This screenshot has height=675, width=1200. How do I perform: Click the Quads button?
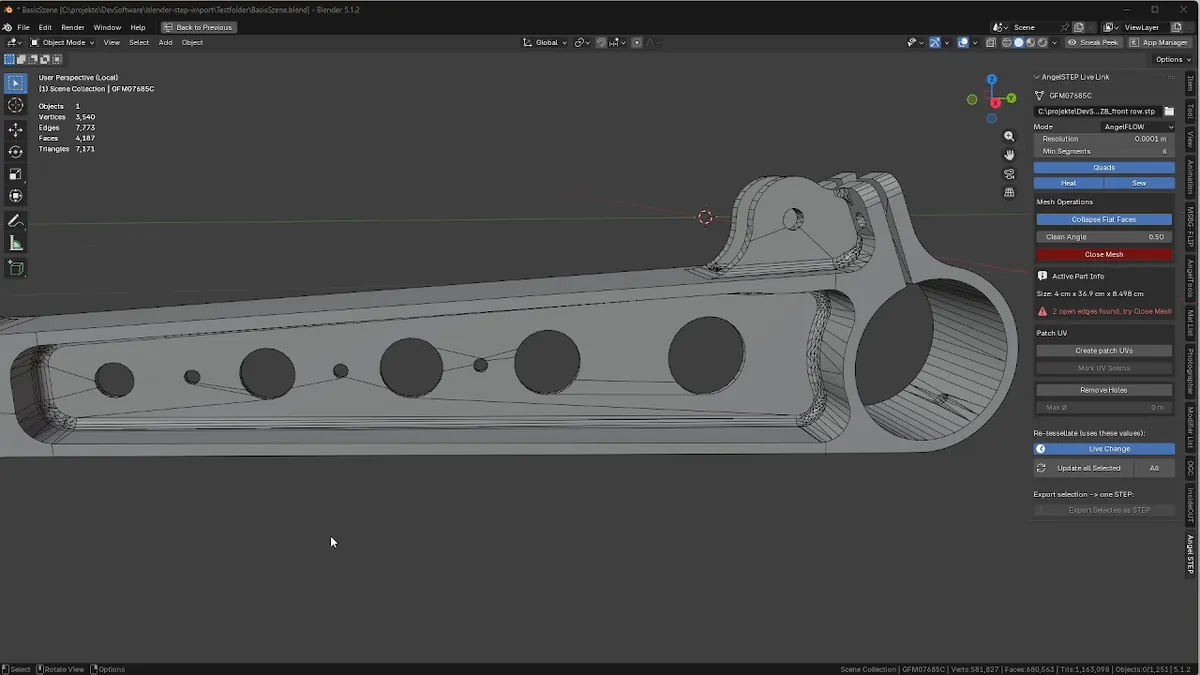[1104, 167]
